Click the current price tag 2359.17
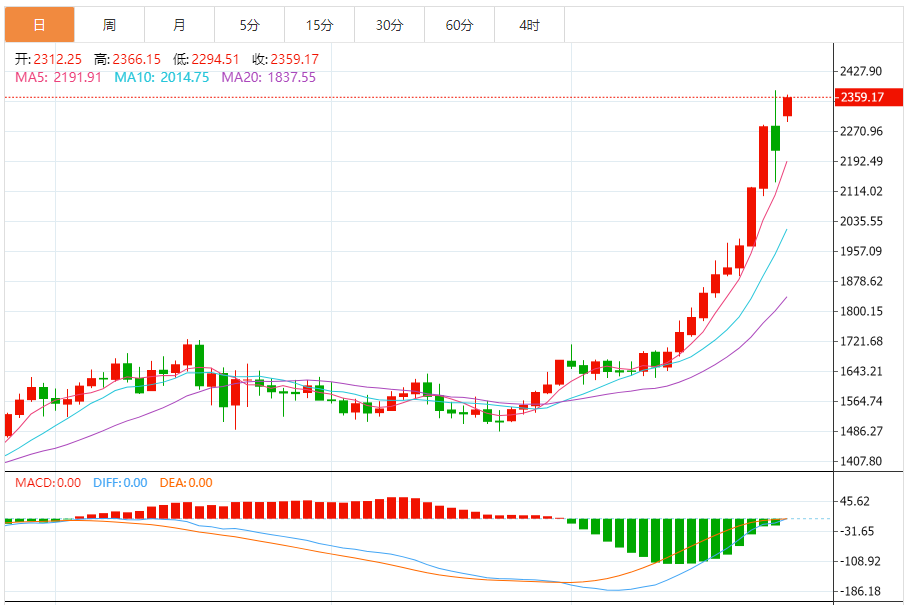This screenshot has width=909, height=605. (x=862, y=97)
